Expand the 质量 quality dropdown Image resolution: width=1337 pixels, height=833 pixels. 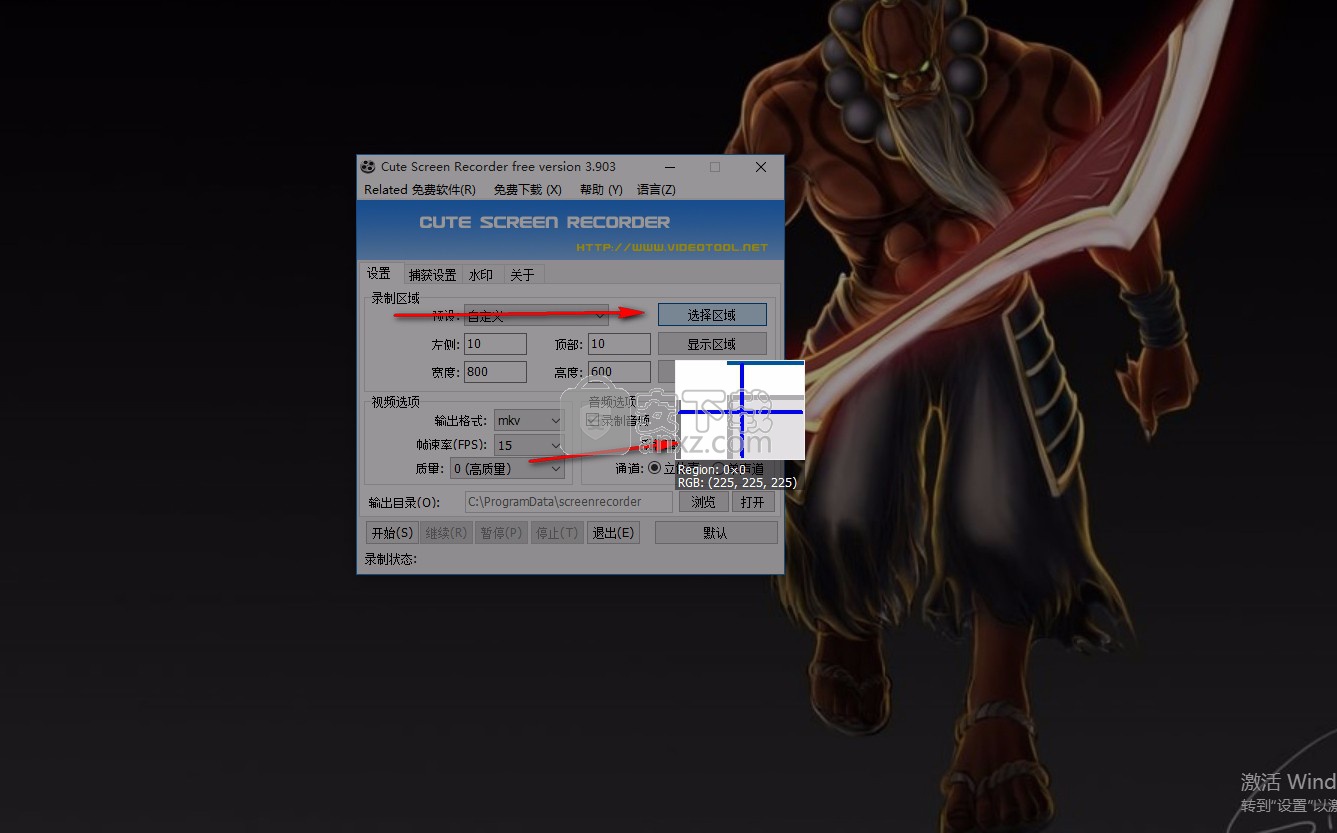(507, 468)
